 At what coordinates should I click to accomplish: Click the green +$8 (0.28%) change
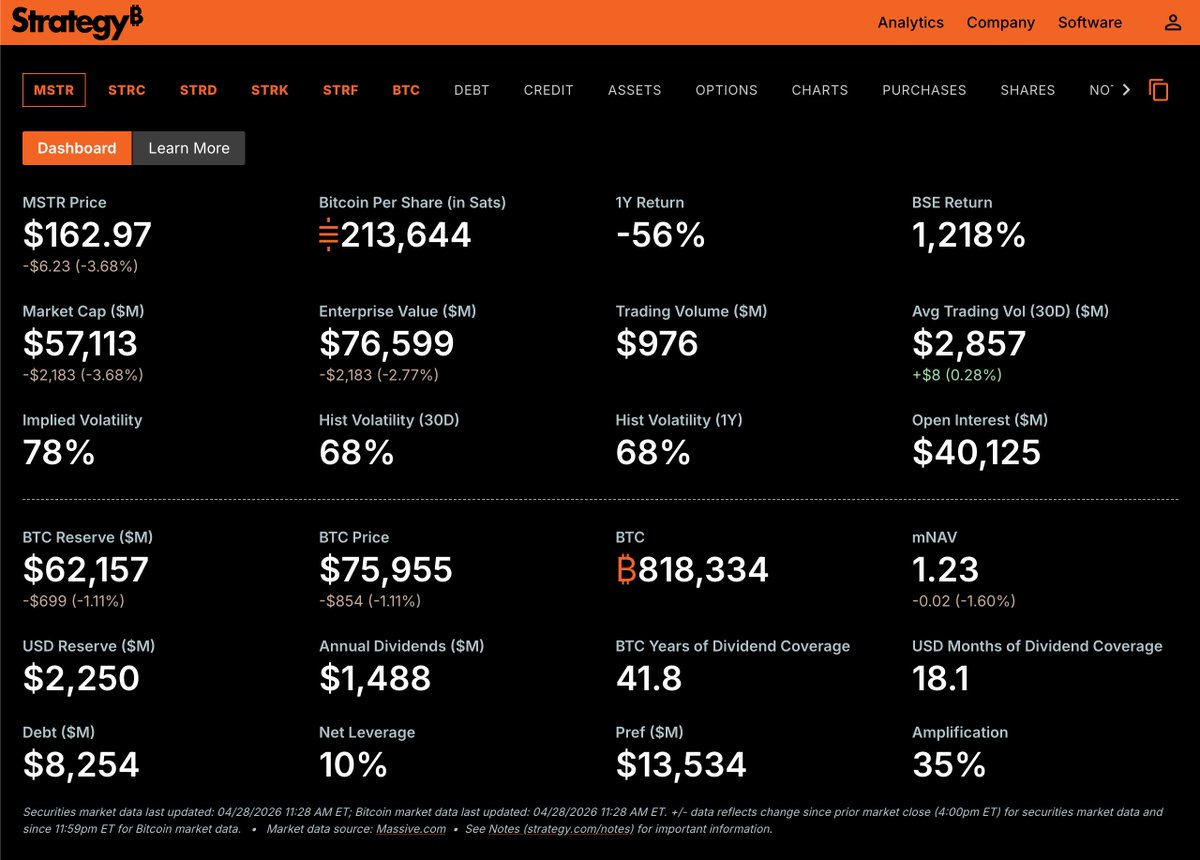(x=957, y=375)
